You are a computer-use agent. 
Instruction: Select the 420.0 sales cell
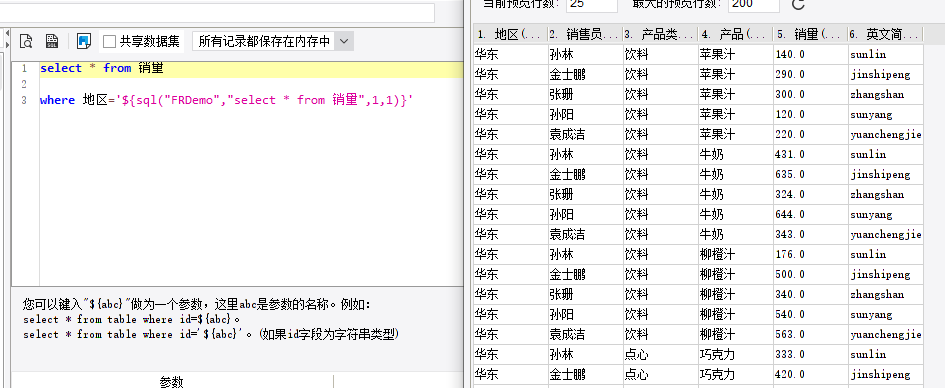pos(810,374)
